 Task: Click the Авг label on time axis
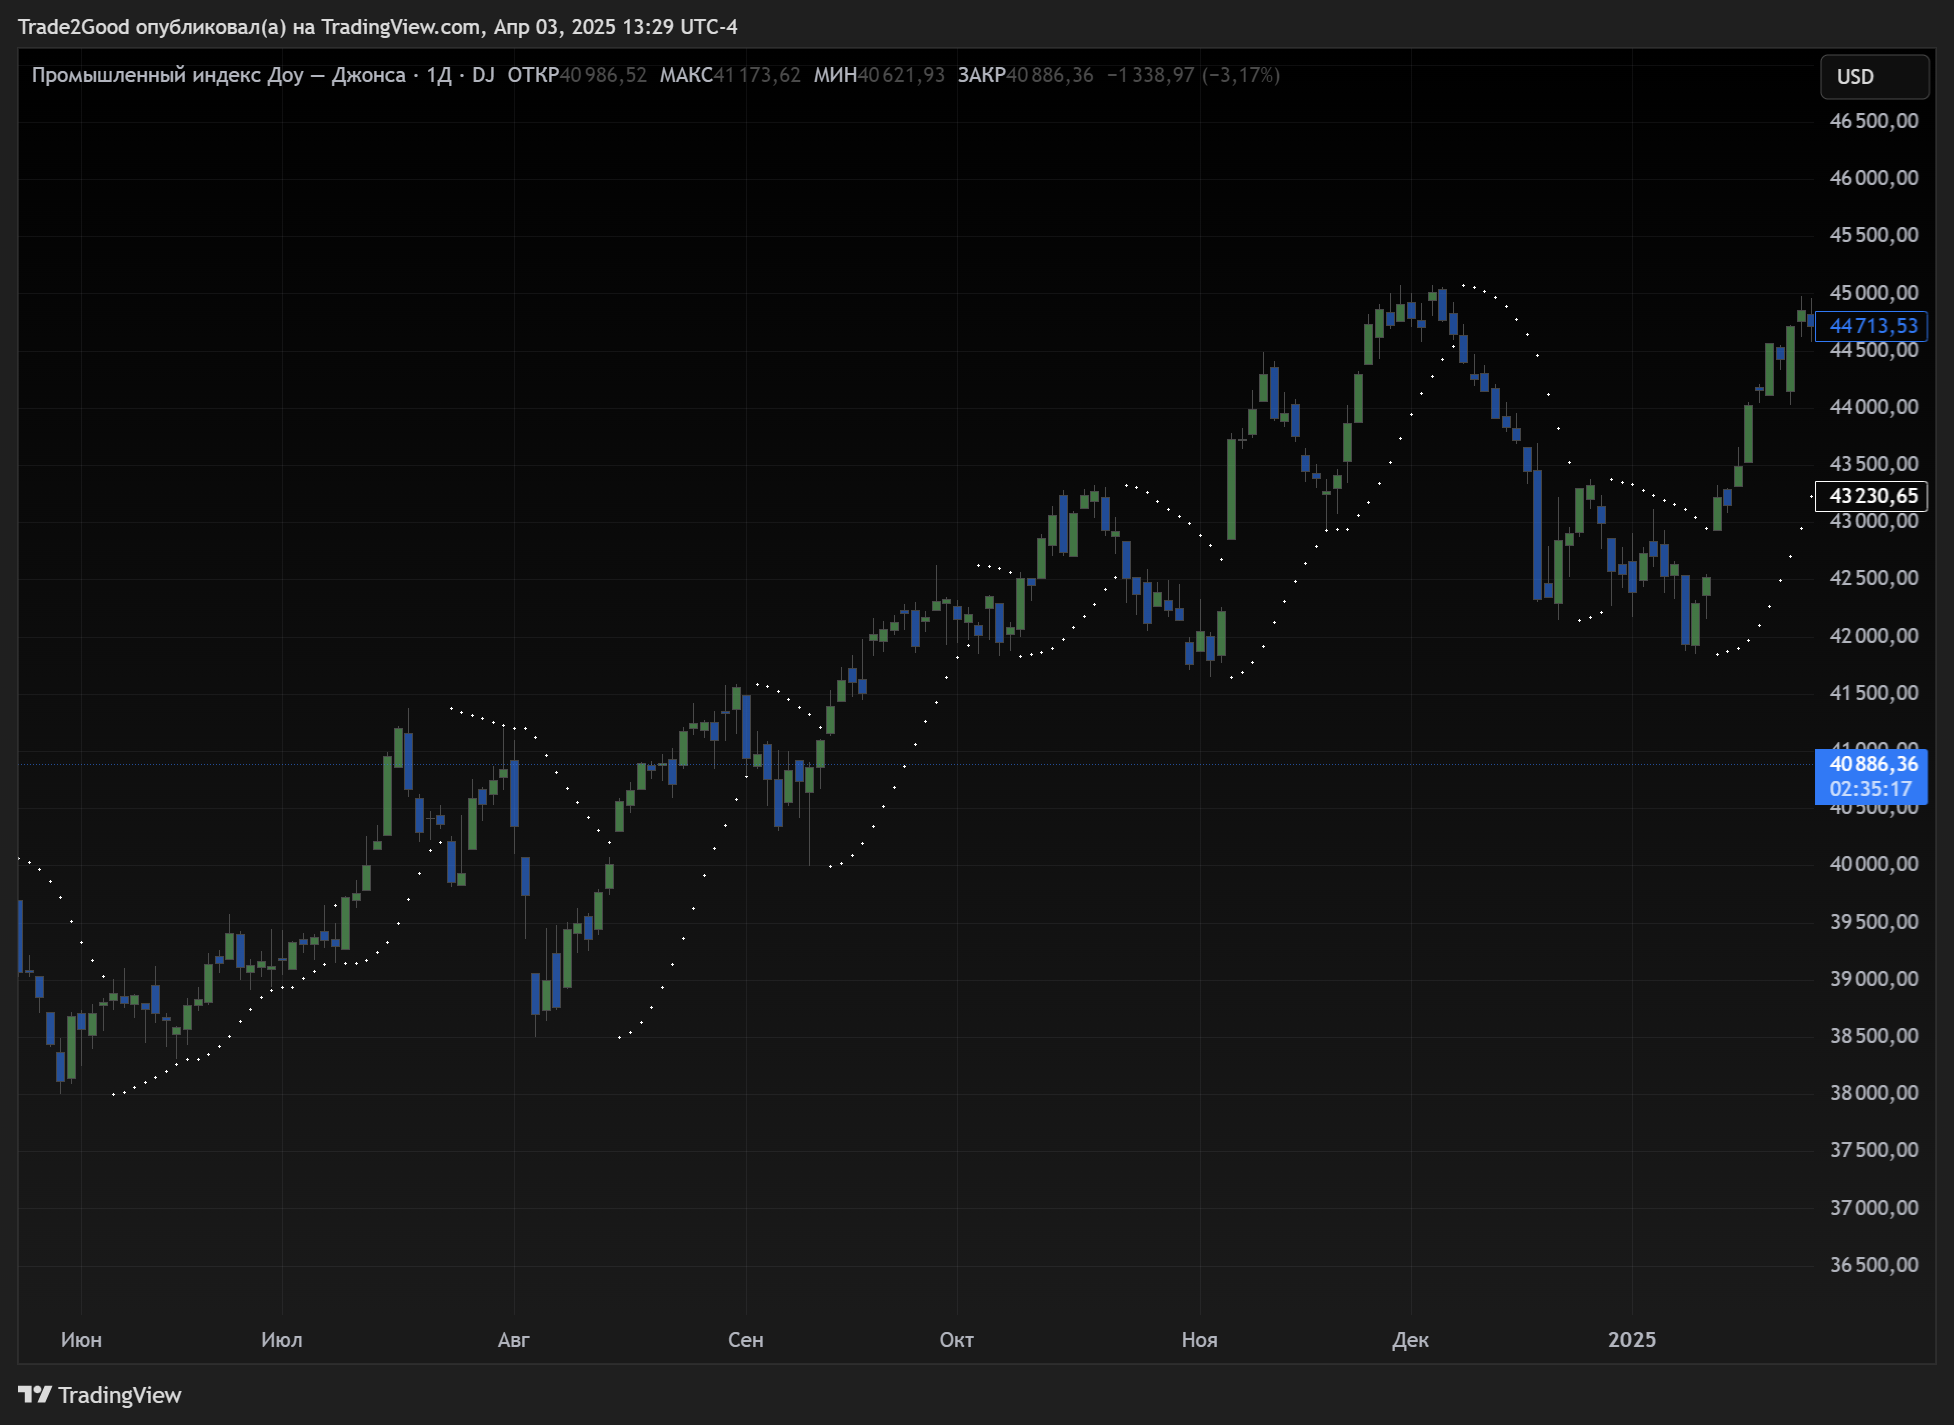[x=513, y=1340]
